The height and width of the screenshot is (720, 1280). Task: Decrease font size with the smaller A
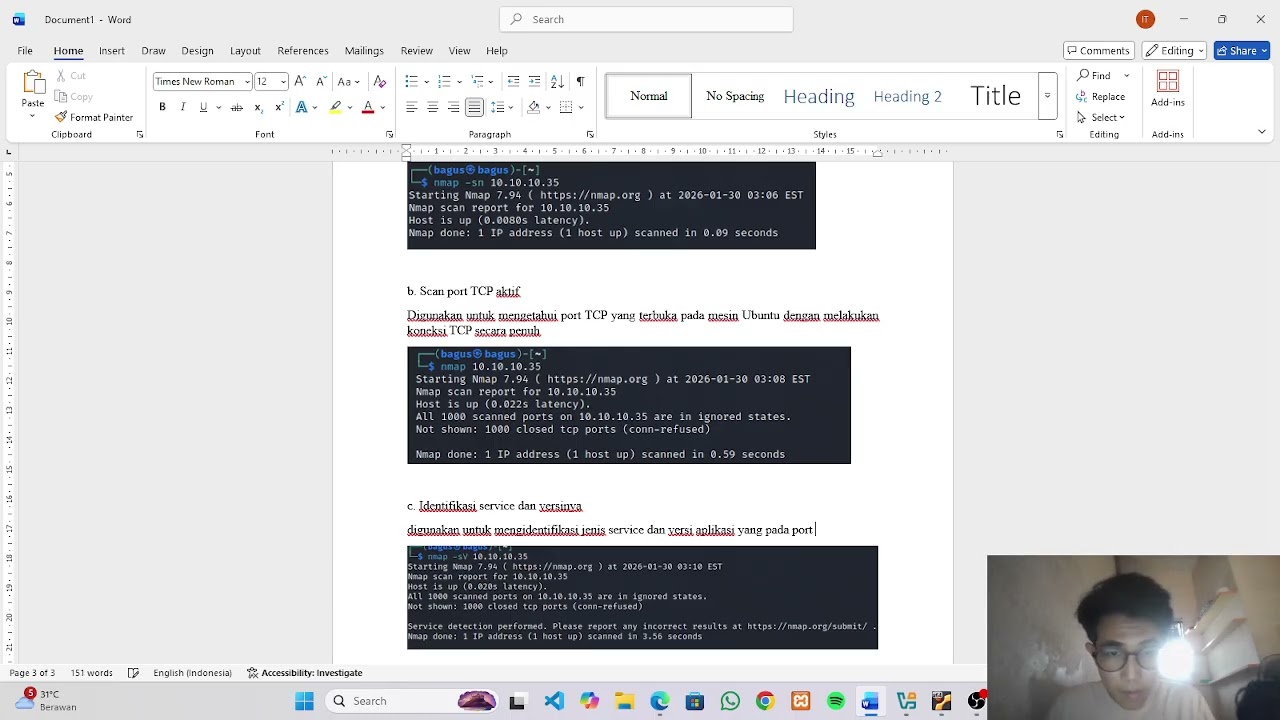[321, 81]
